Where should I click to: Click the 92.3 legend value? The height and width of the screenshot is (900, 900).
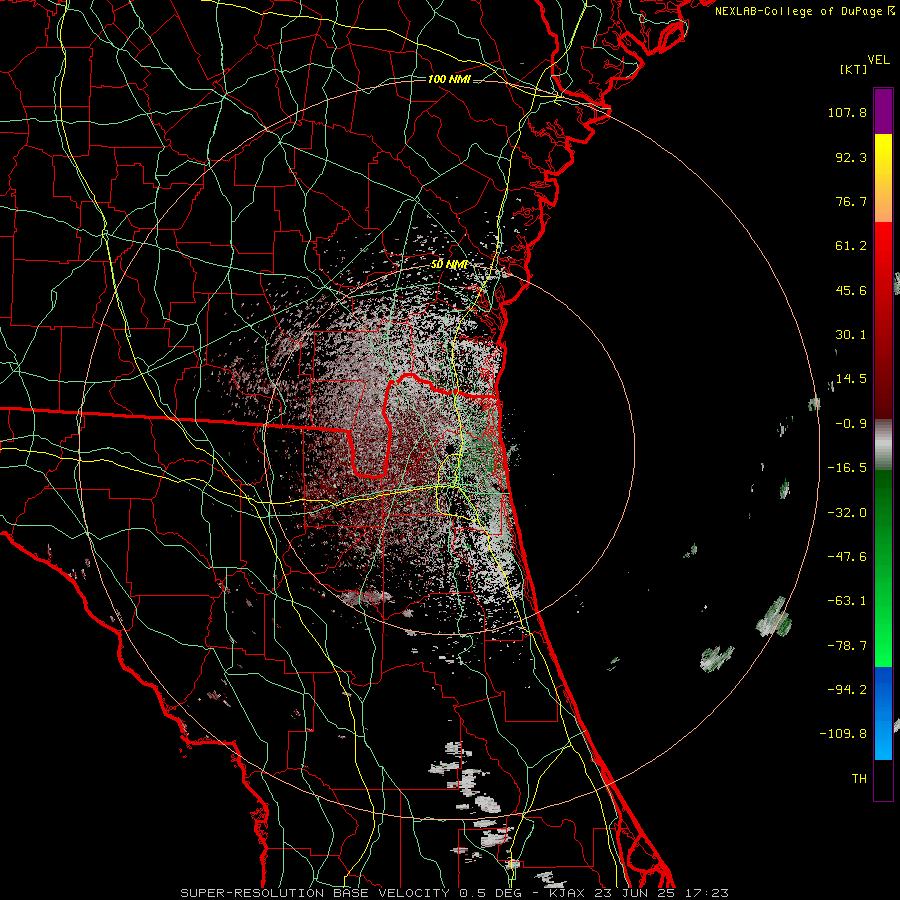[x=851, y=157]
